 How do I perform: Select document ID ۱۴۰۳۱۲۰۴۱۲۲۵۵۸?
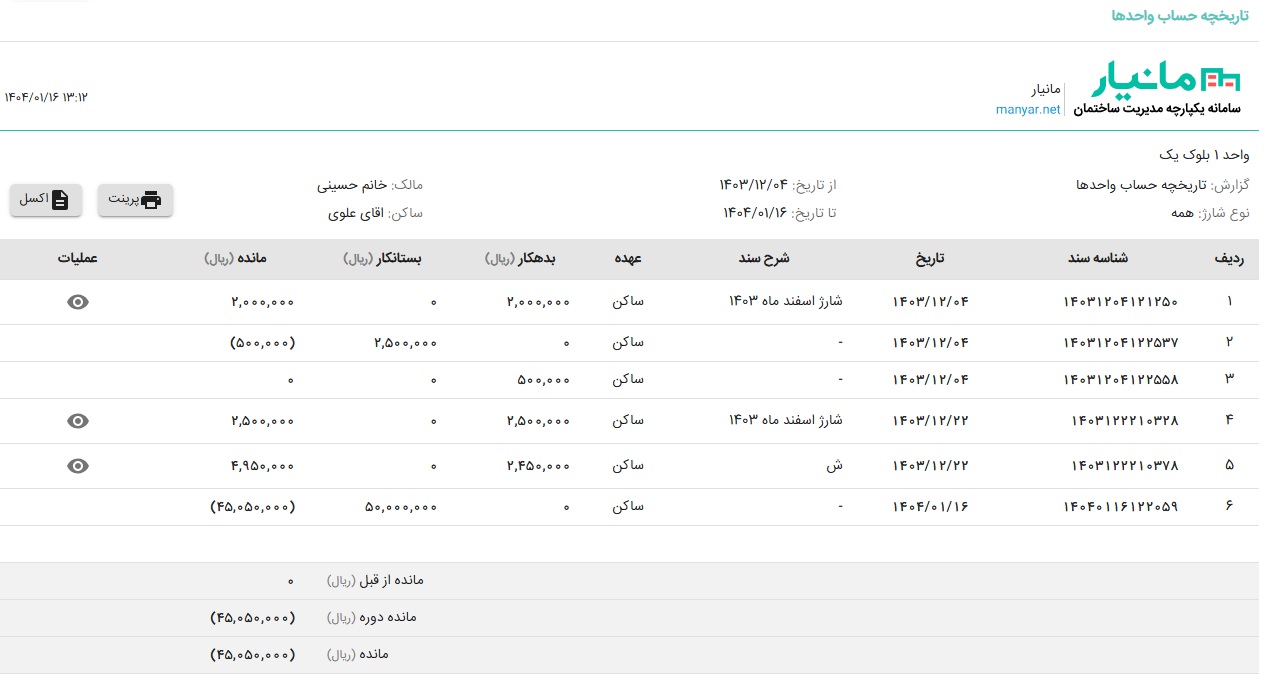1121,380
